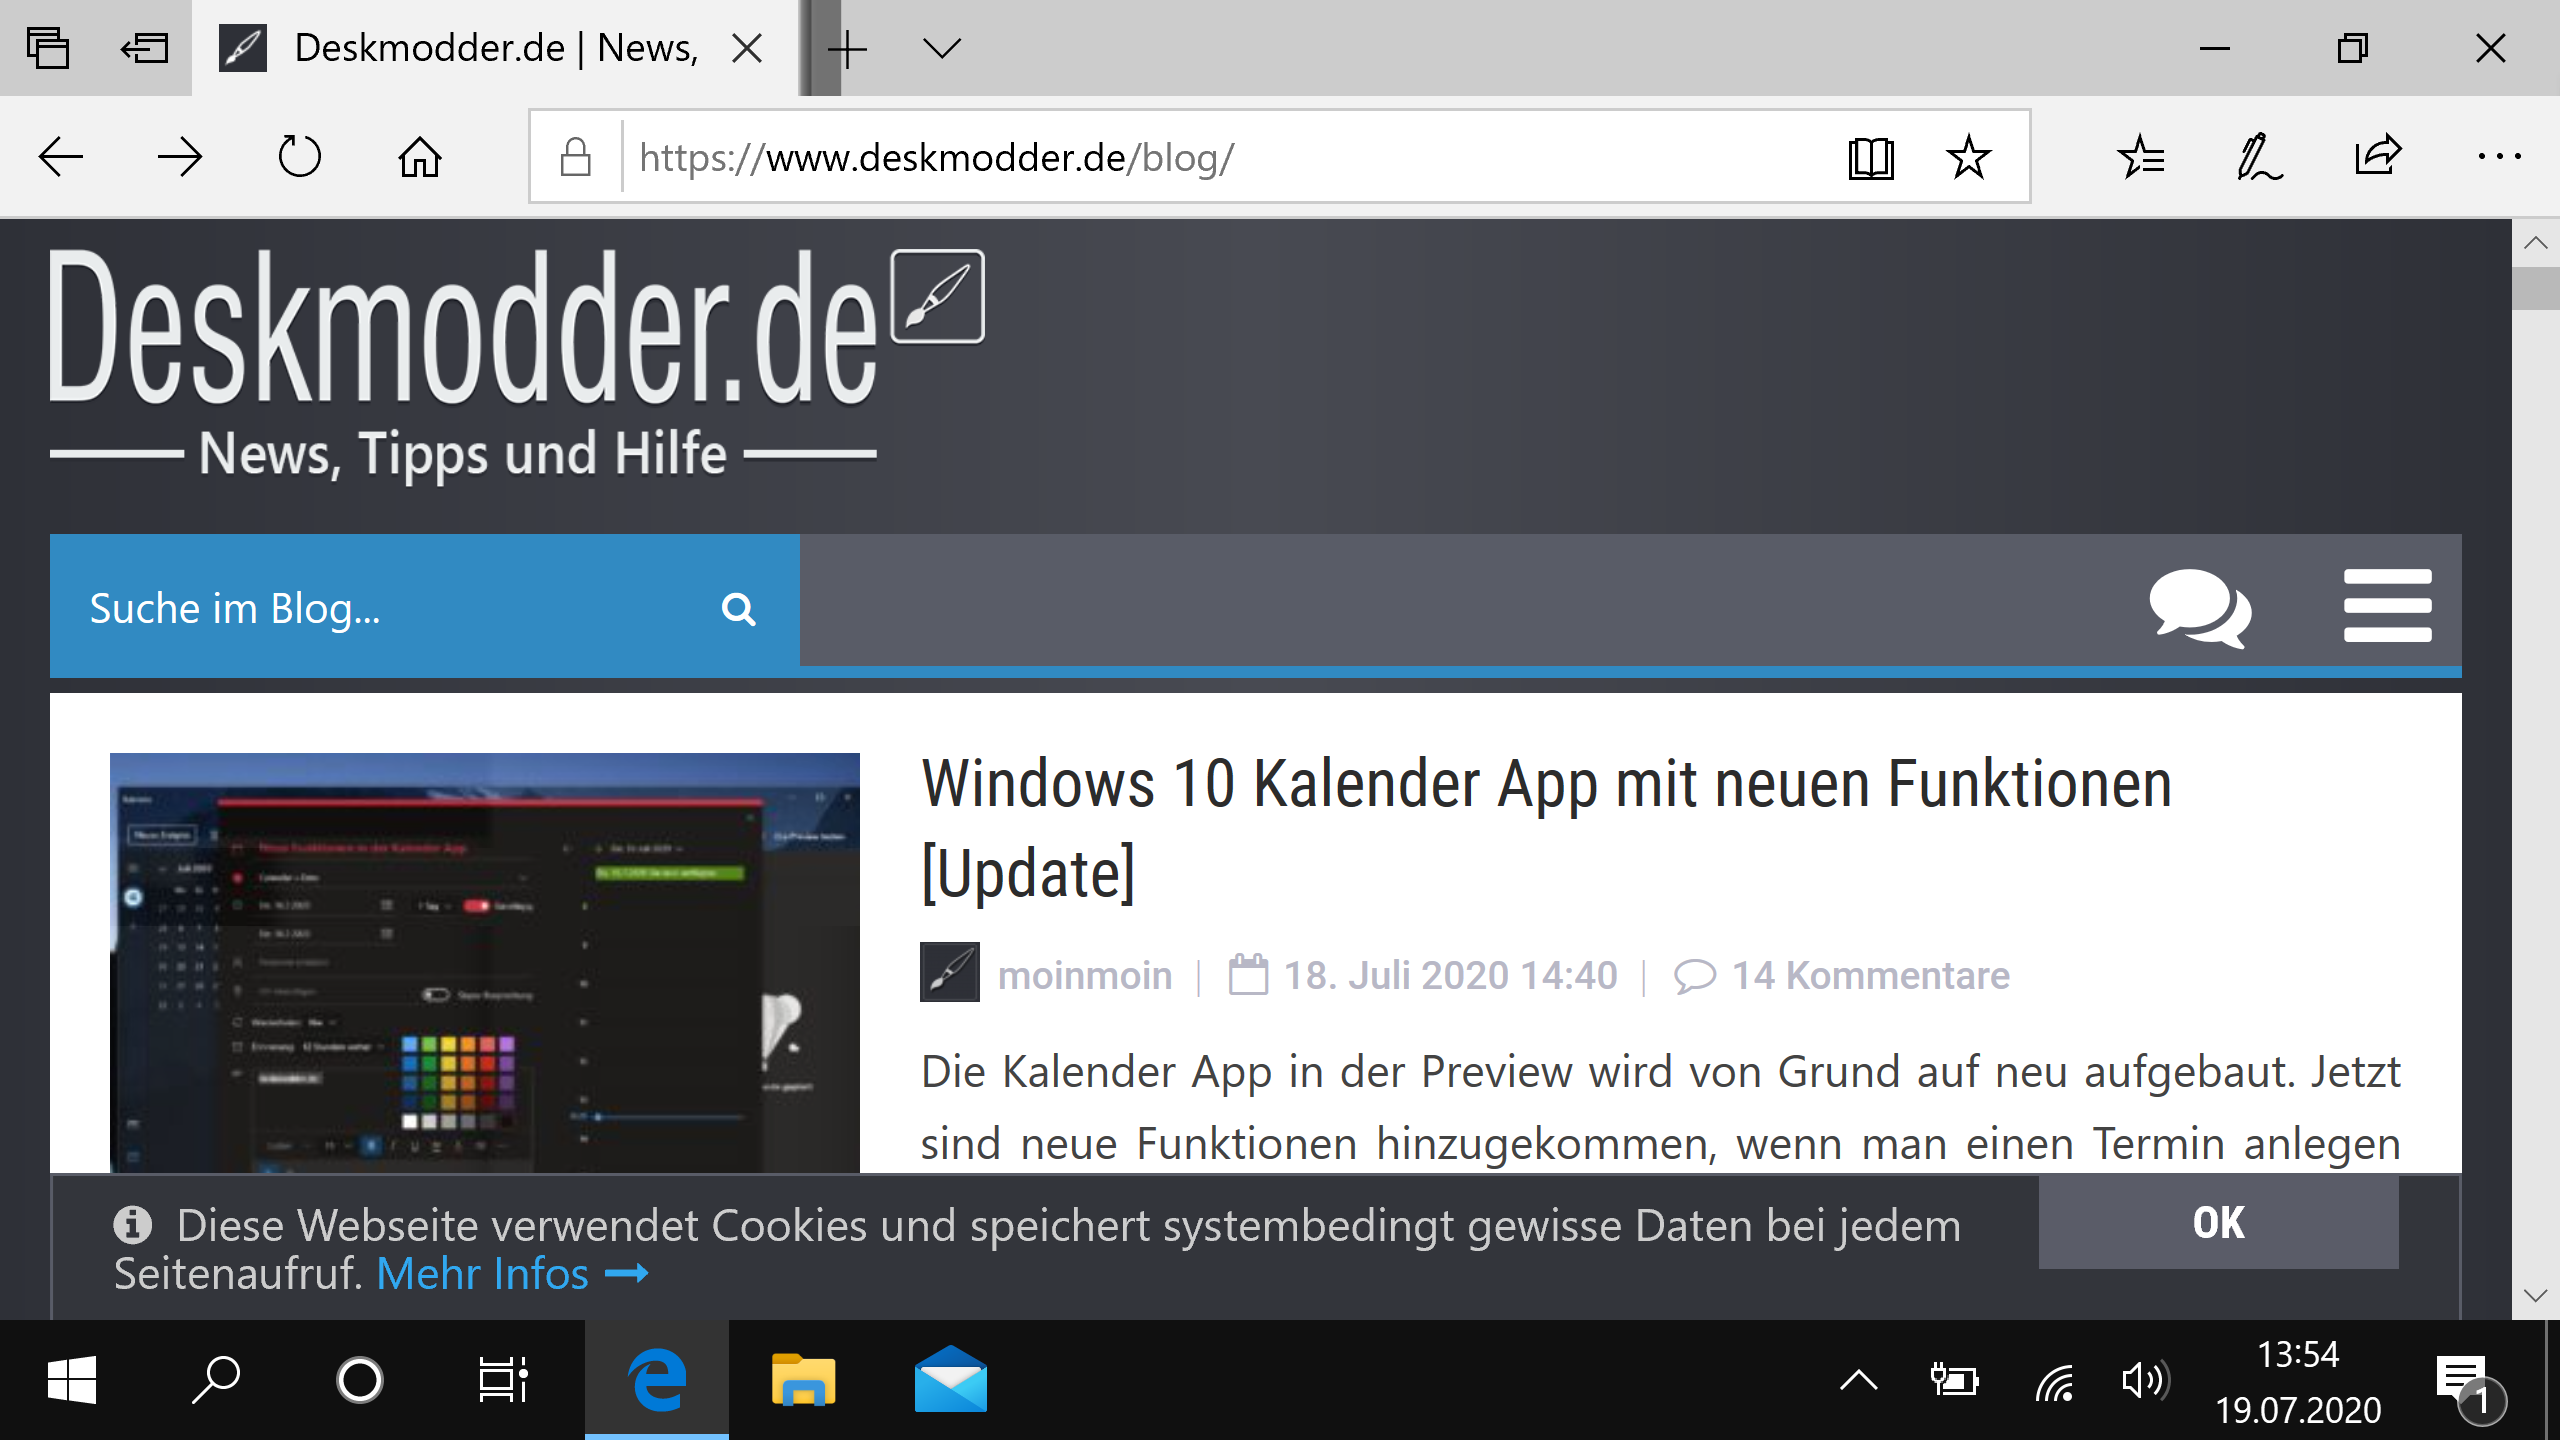2560x1440 pixels.
Task: Click the page scrollbar down arrow
Action: coord(2536,1296)
